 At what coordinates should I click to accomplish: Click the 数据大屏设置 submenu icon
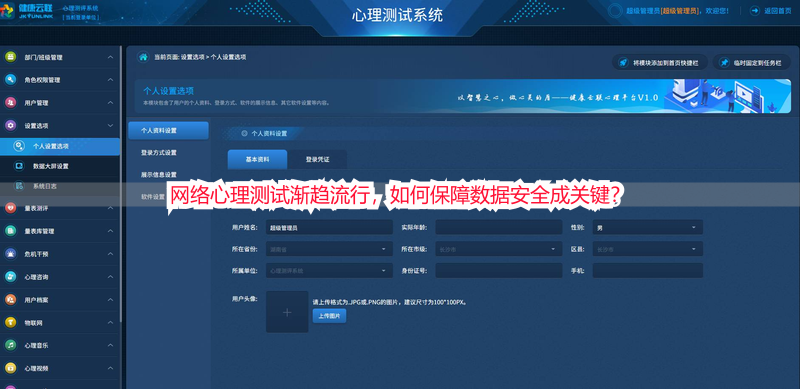coord(19,166)
